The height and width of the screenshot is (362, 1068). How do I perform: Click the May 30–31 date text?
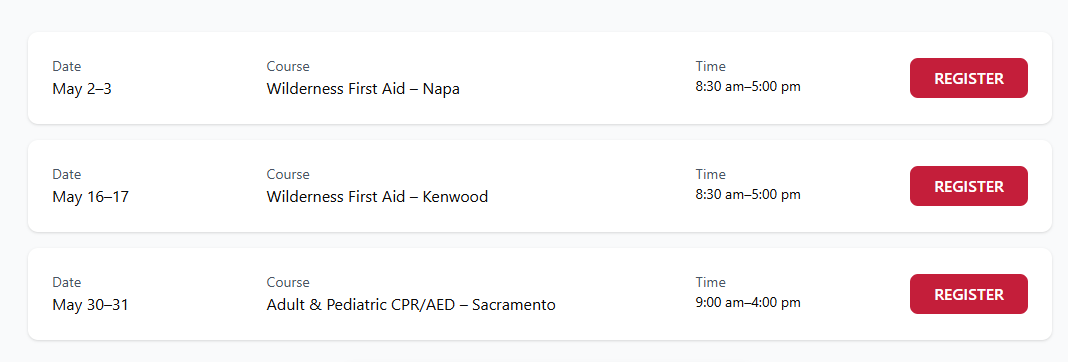(91, 305)
